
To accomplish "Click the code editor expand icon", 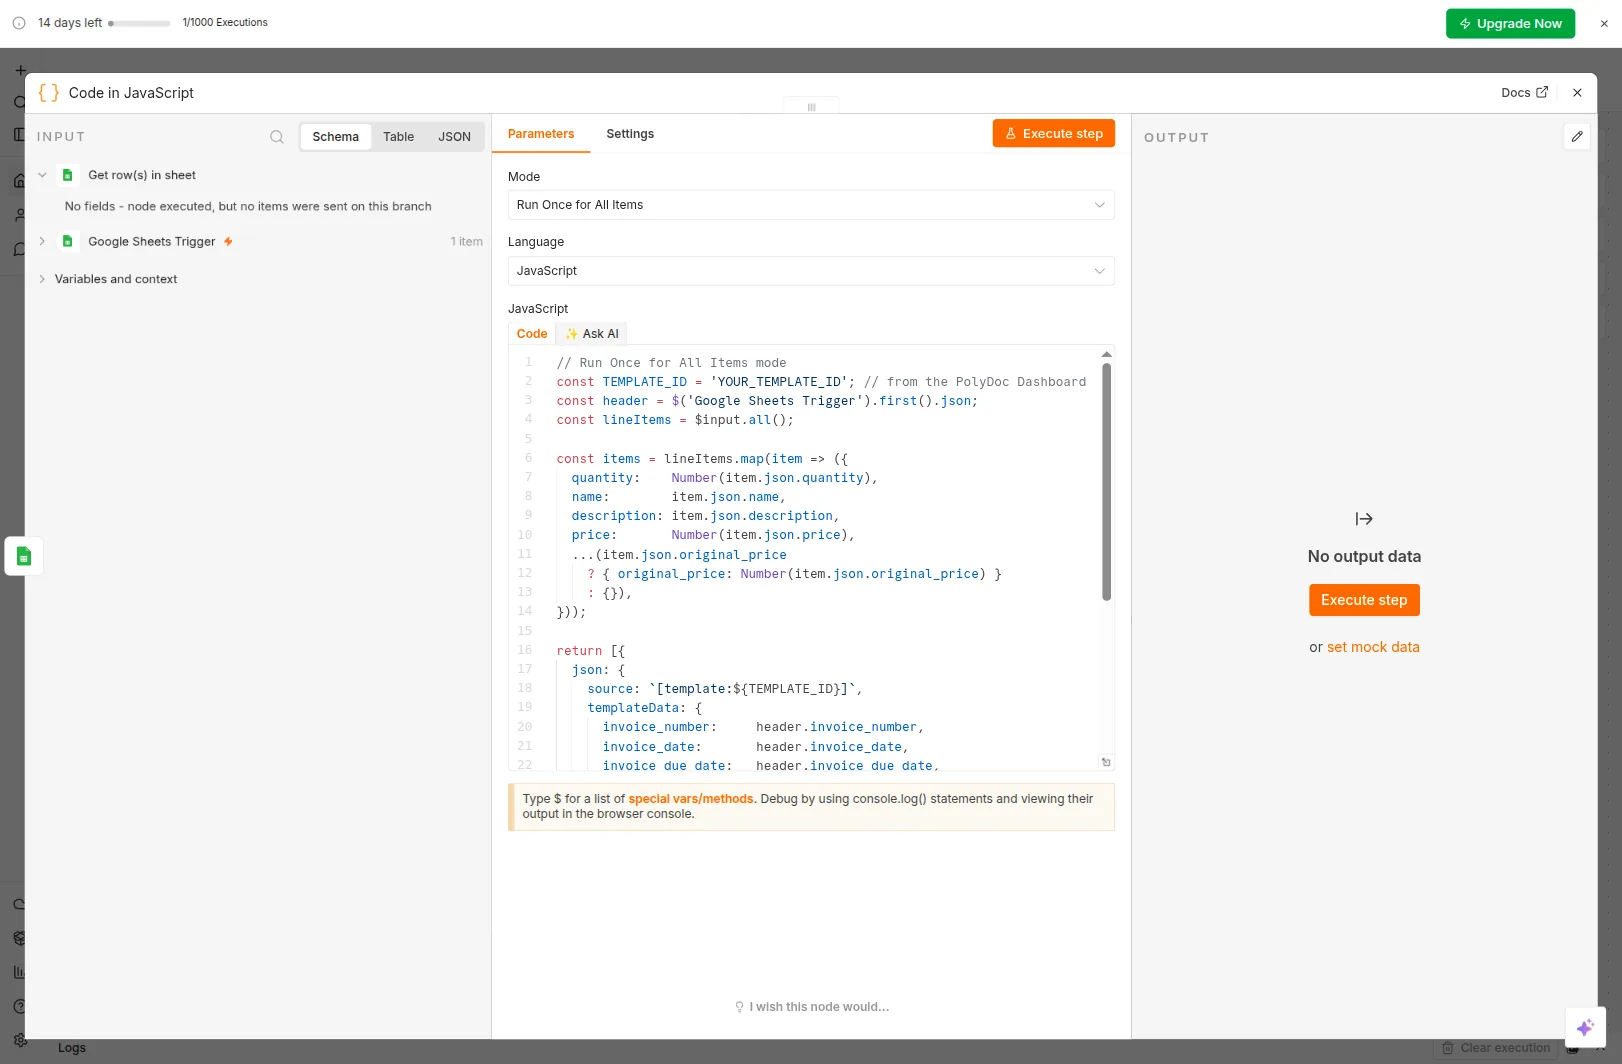I will [1106, 762].
